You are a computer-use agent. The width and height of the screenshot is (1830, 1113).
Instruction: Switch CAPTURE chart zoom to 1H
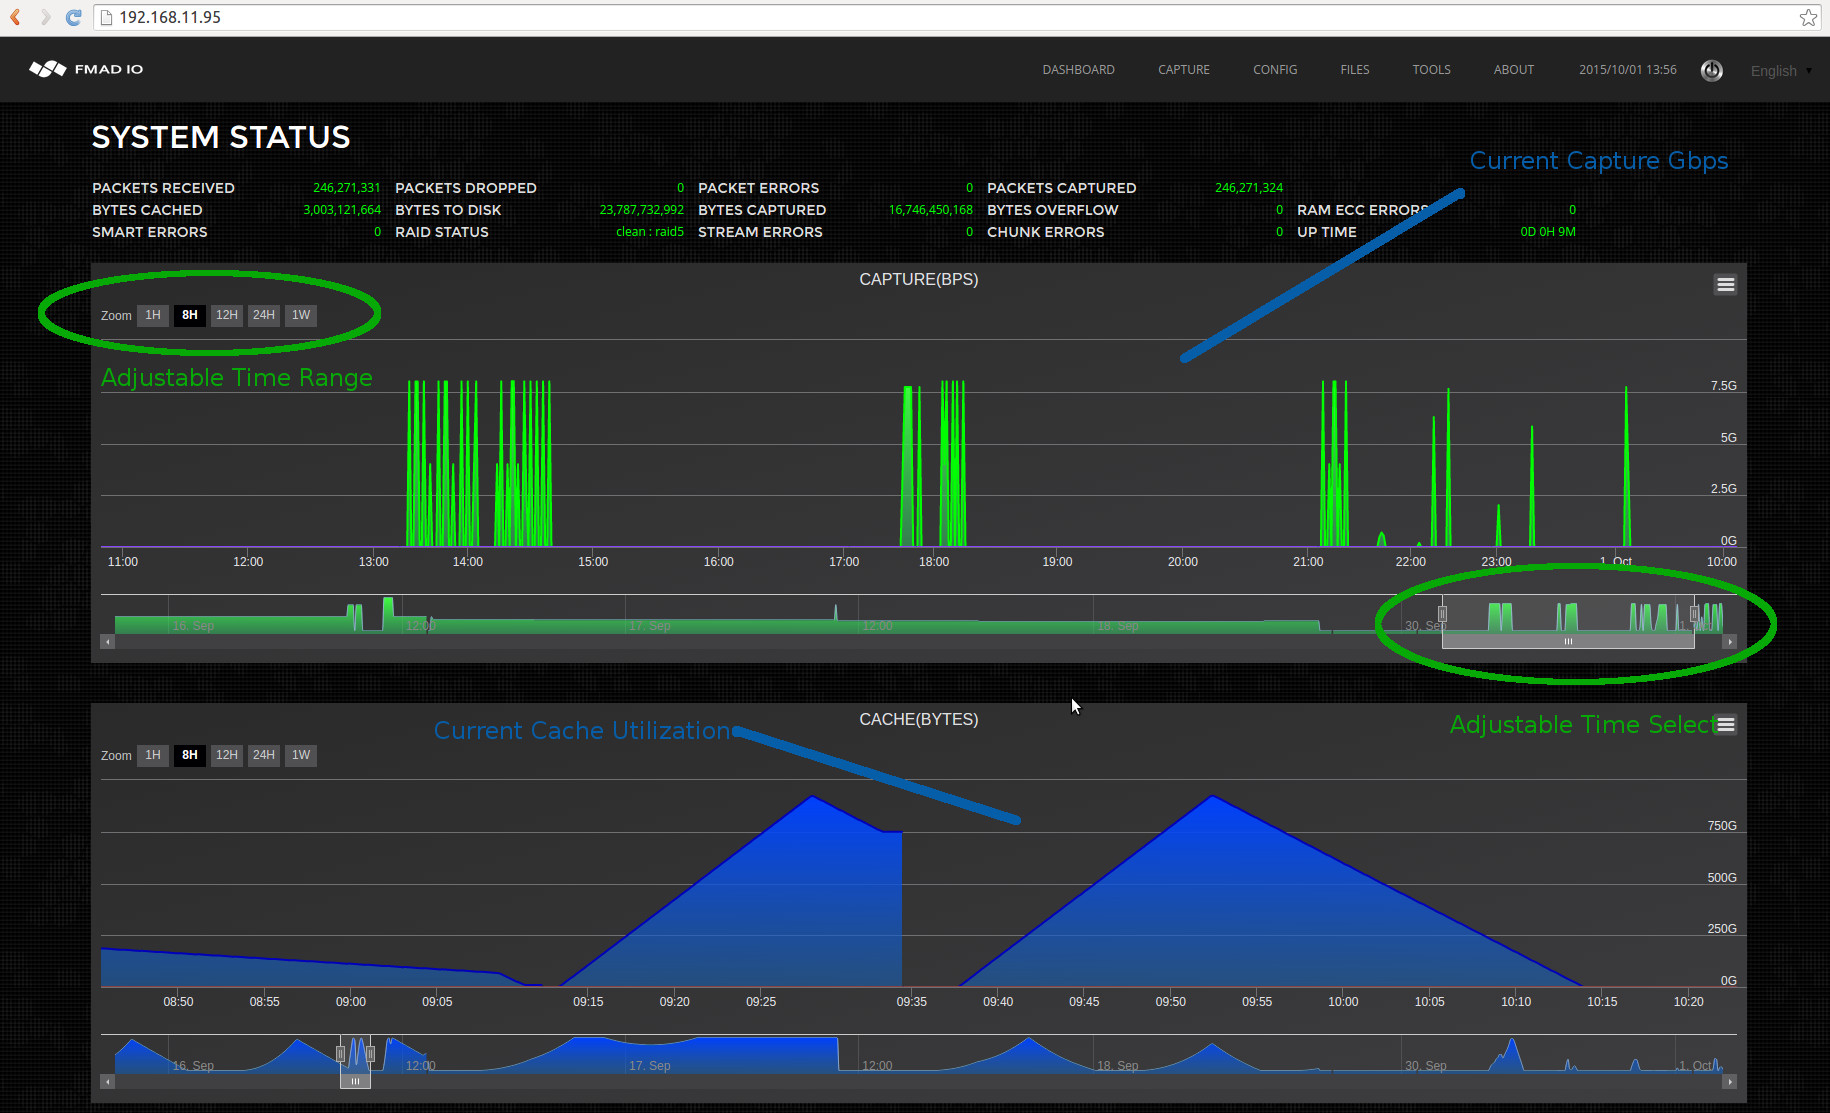pos(152,315)
